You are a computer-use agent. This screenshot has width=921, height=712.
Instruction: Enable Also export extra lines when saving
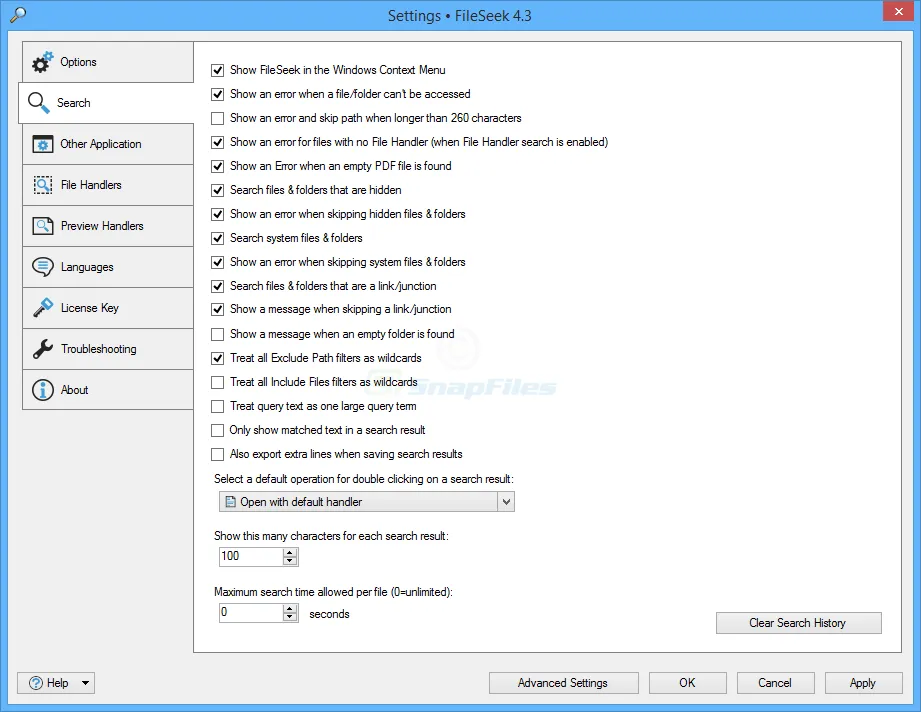[x=217, y=455]
